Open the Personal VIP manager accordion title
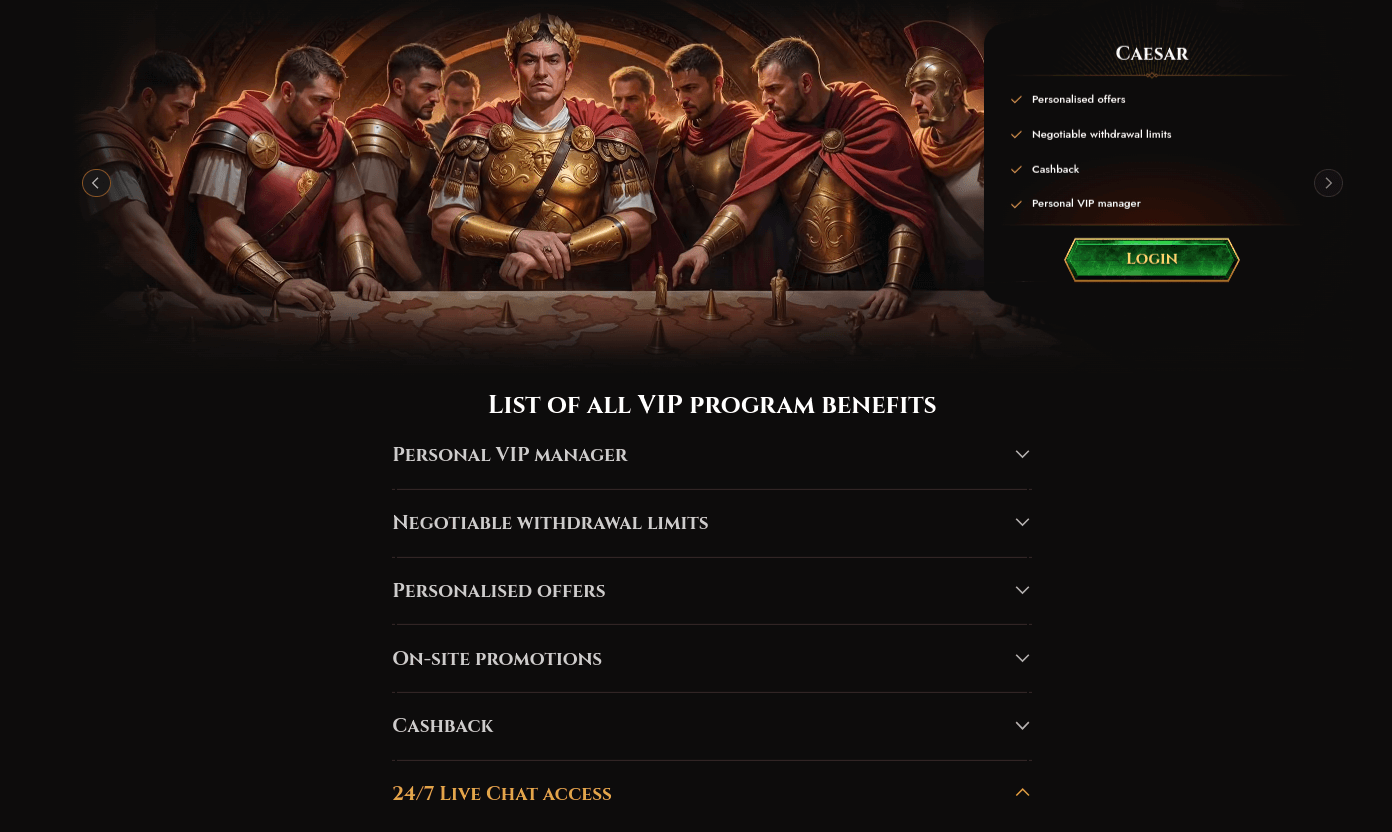Screen dimensions: 1392x832 point(510,455)
